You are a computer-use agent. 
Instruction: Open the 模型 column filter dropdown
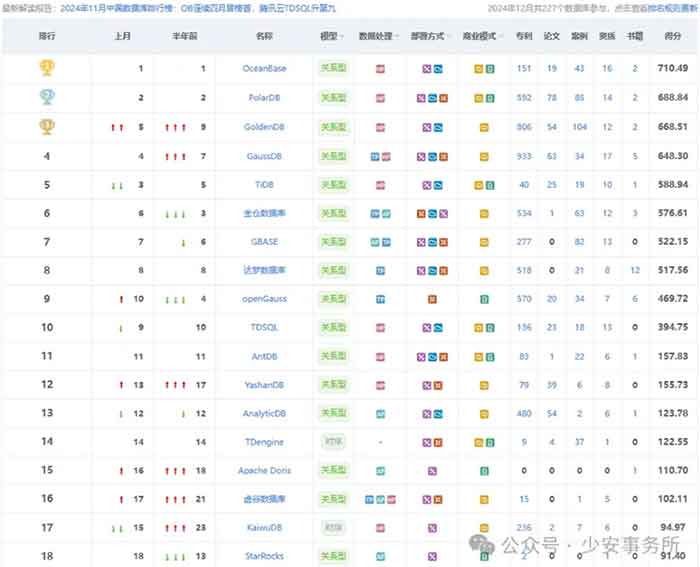point(331,36)
